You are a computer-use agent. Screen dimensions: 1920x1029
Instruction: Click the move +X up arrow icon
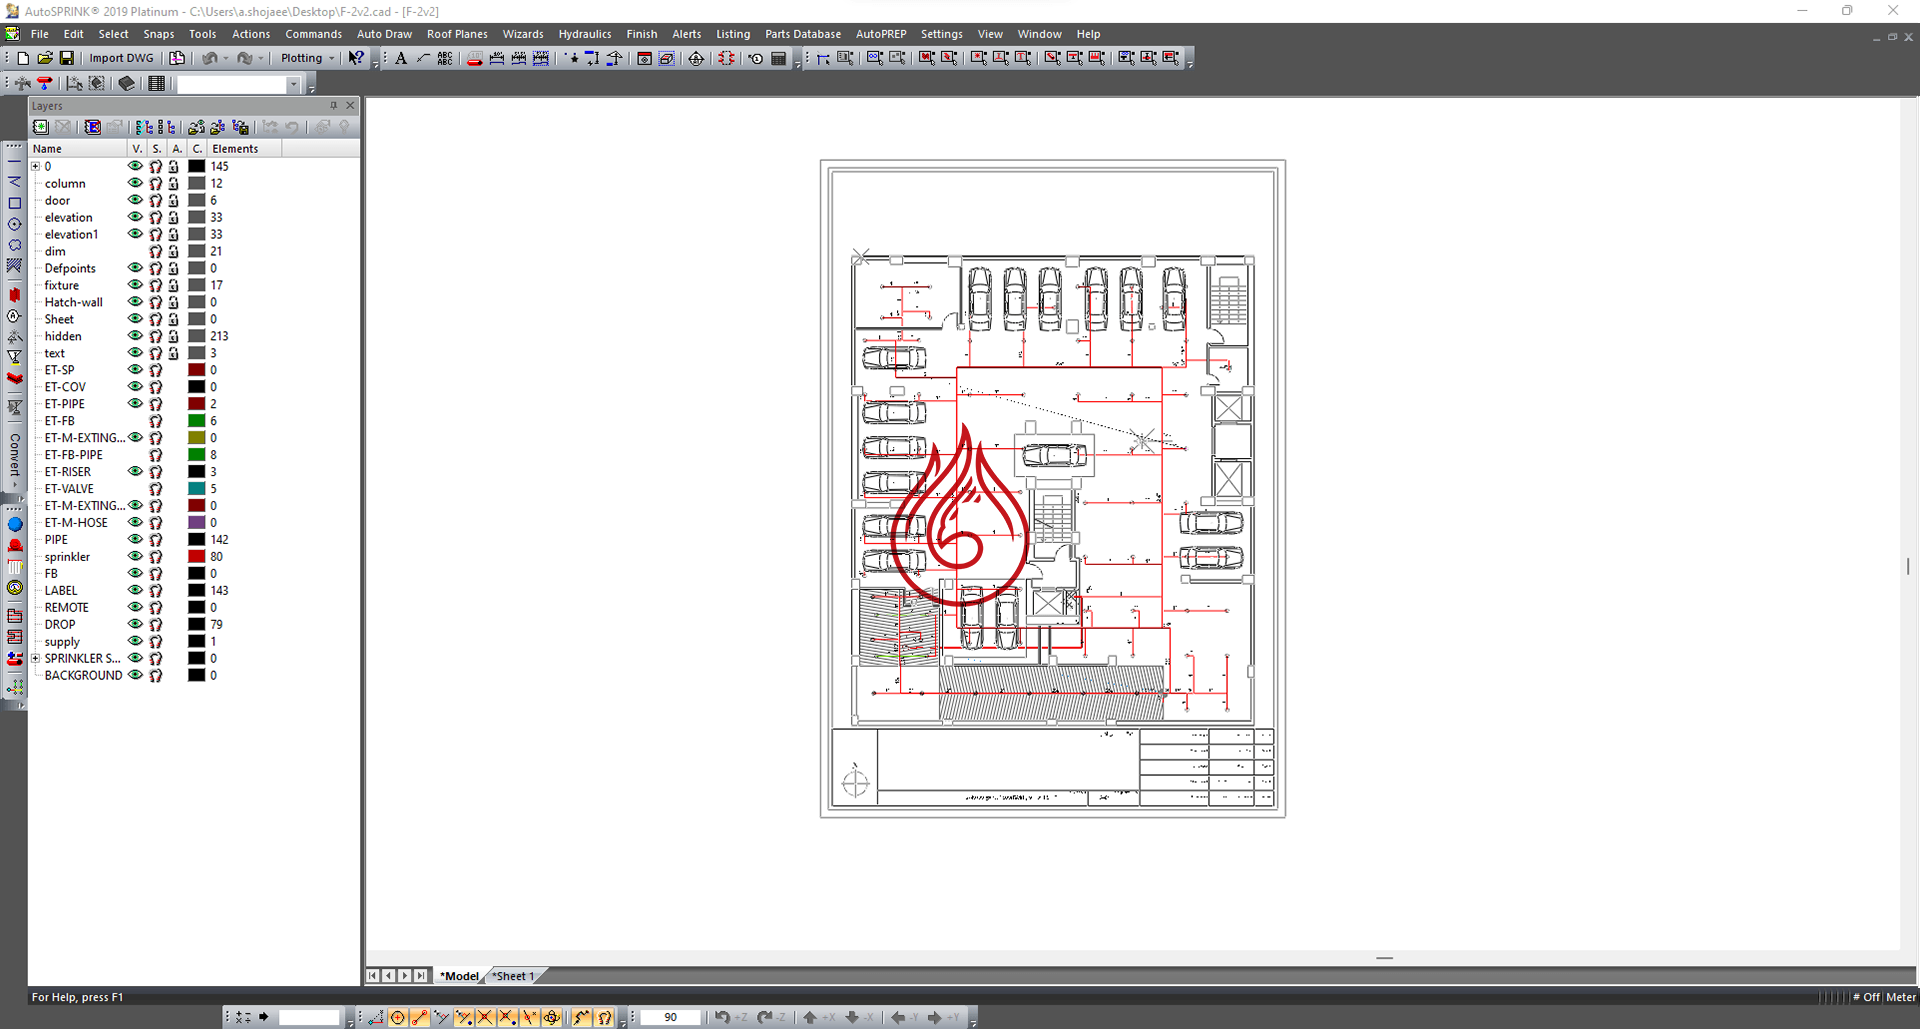[819, 1017]
